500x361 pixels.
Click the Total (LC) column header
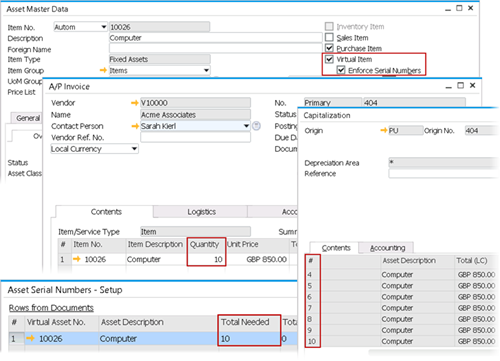click(x=476, y=260)
